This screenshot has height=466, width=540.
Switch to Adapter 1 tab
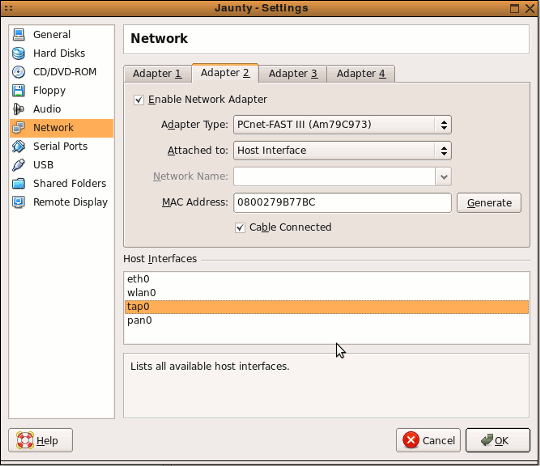tap(157, 74)
